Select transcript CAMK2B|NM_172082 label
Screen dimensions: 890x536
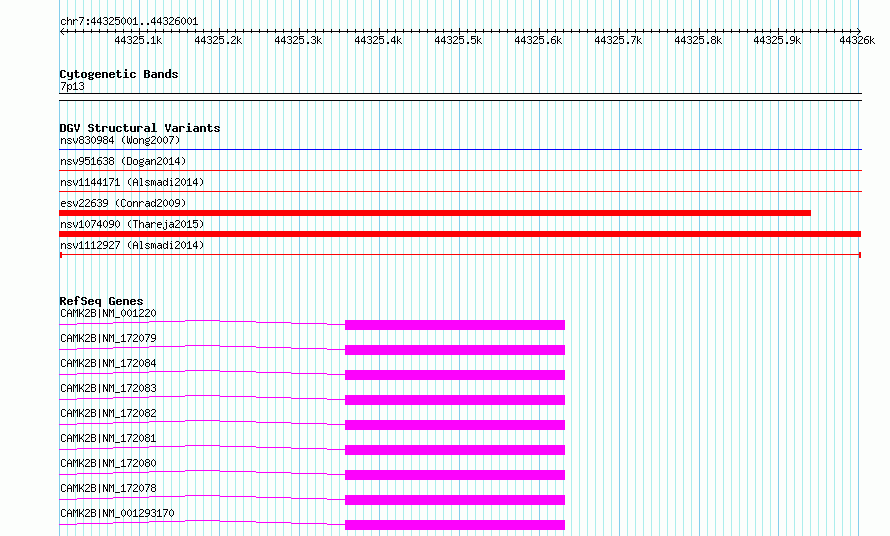tap(108, 413)
